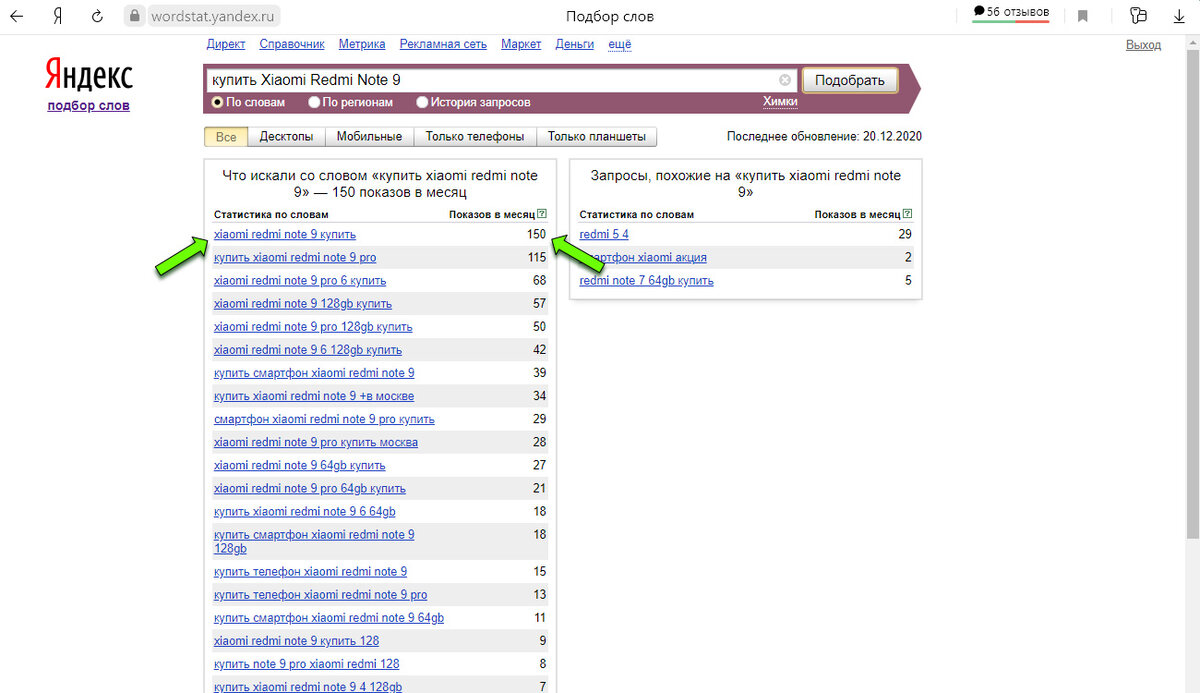
Task: Open query xiaomi redmi note 9 купить
Action: pyautogui.click(x=285, y=234)
